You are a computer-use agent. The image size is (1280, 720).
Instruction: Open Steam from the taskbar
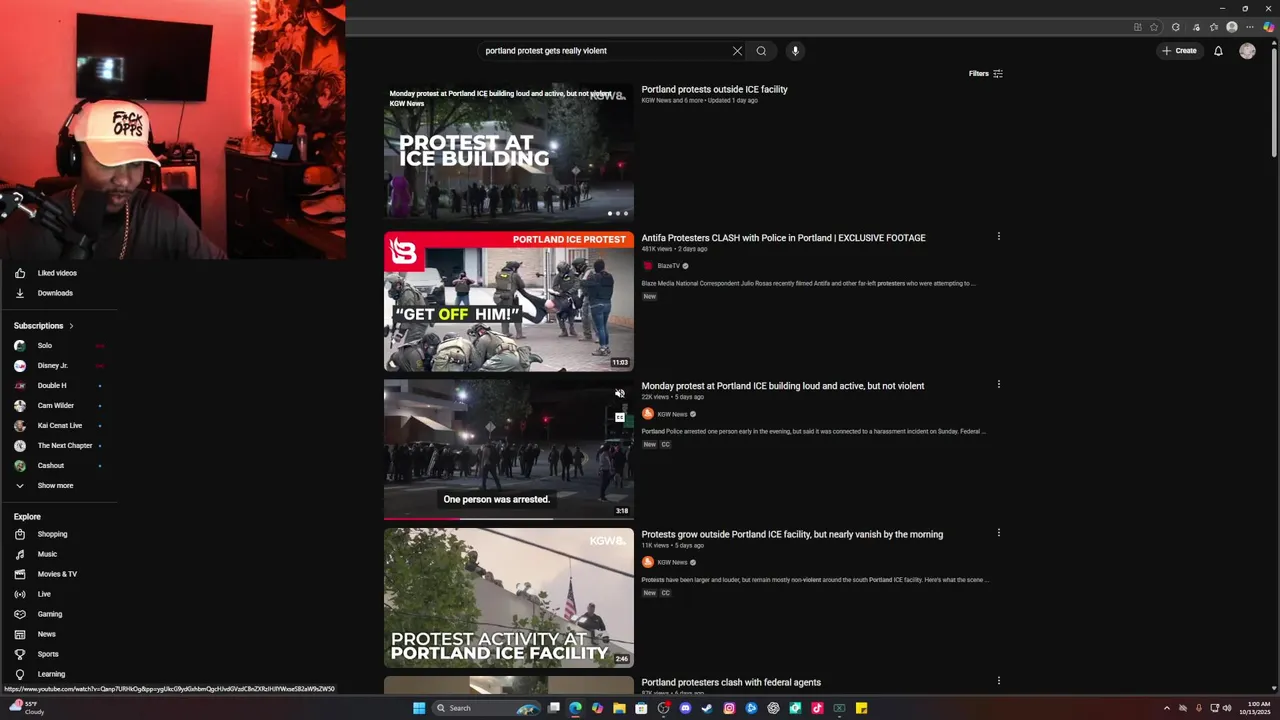(707, 708)
